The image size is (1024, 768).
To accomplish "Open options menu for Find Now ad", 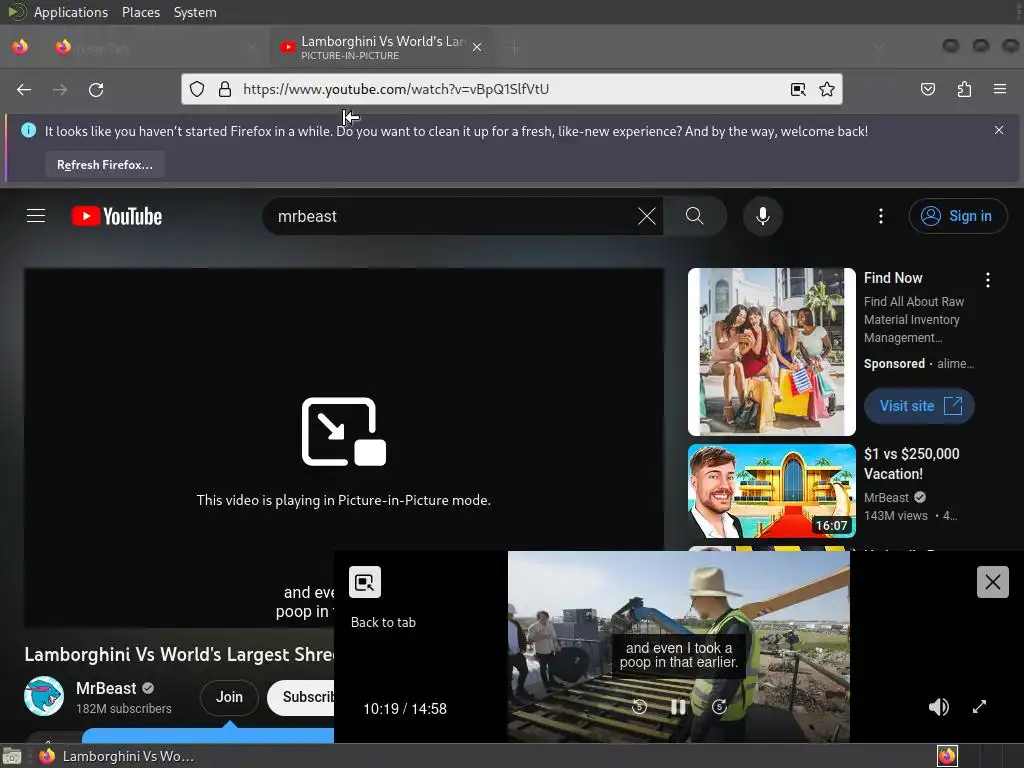I will click(x=987, y=280).
